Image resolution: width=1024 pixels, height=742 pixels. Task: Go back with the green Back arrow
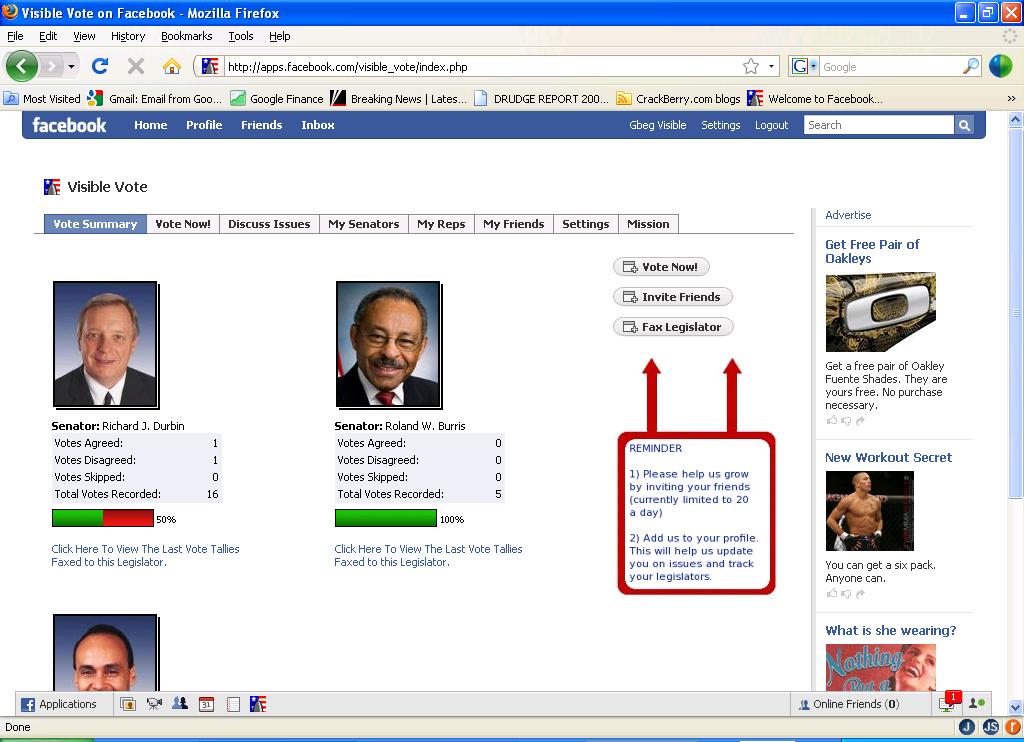point(22,66)
